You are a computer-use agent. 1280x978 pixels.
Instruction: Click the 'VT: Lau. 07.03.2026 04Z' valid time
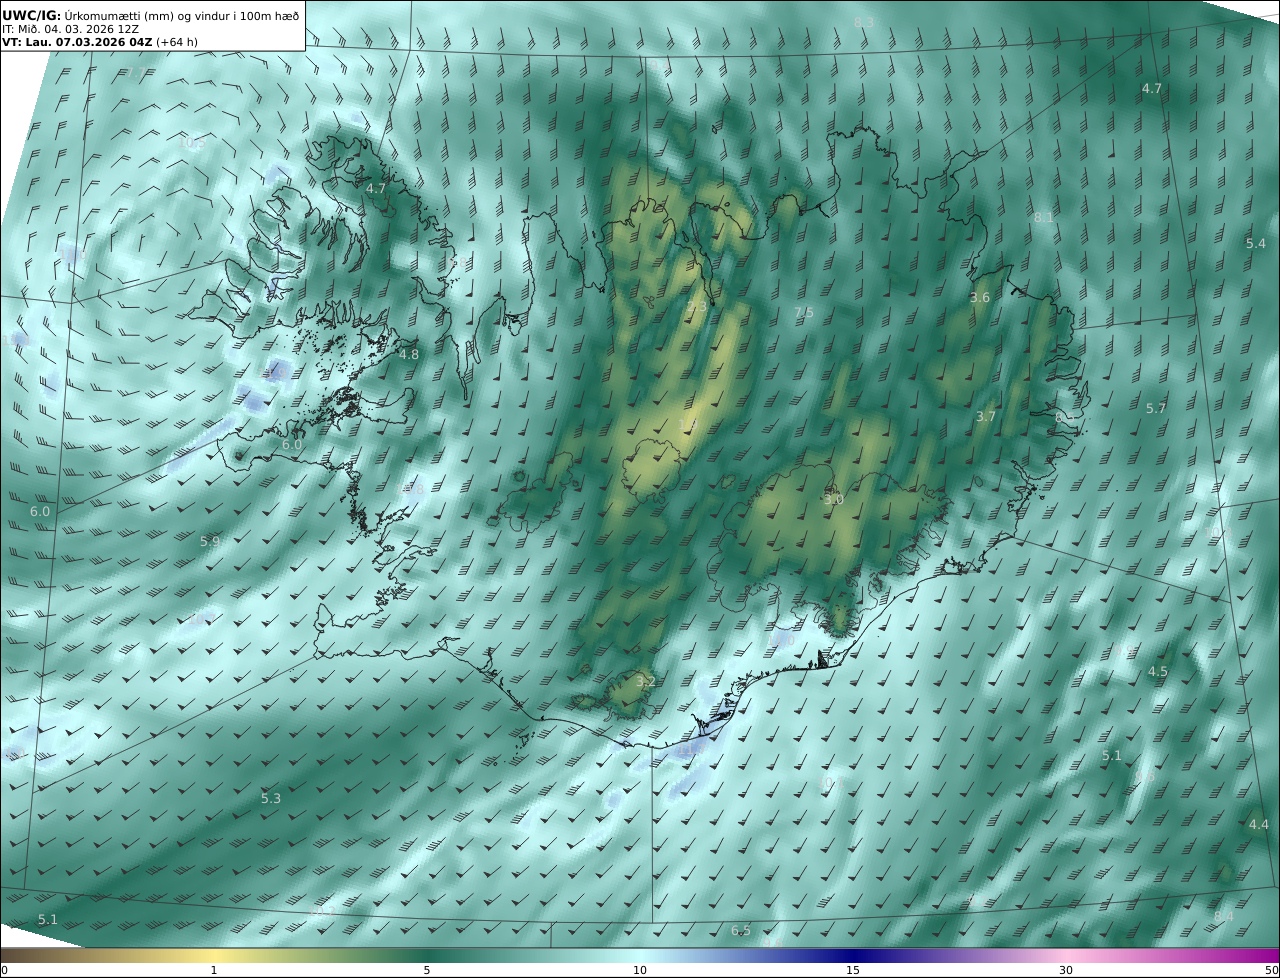pyautogui.click(x=77, y=42)
